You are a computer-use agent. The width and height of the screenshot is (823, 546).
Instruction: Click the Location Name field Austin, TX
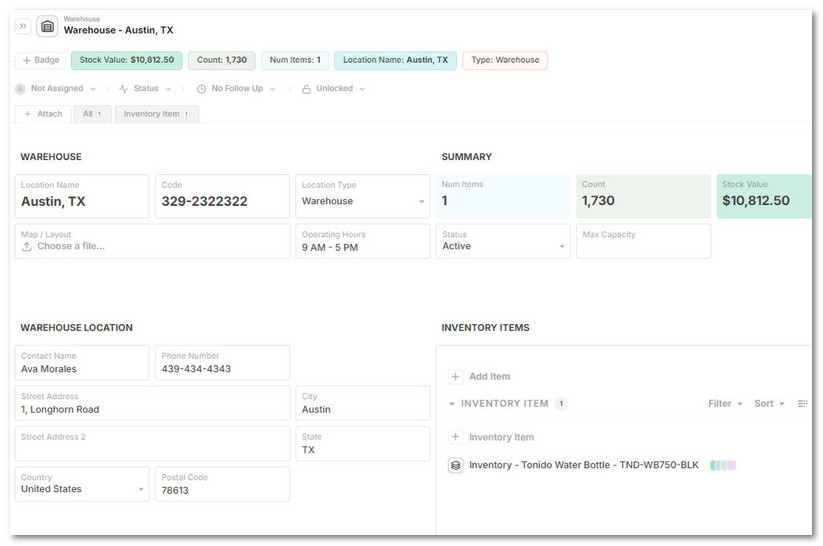82,196
